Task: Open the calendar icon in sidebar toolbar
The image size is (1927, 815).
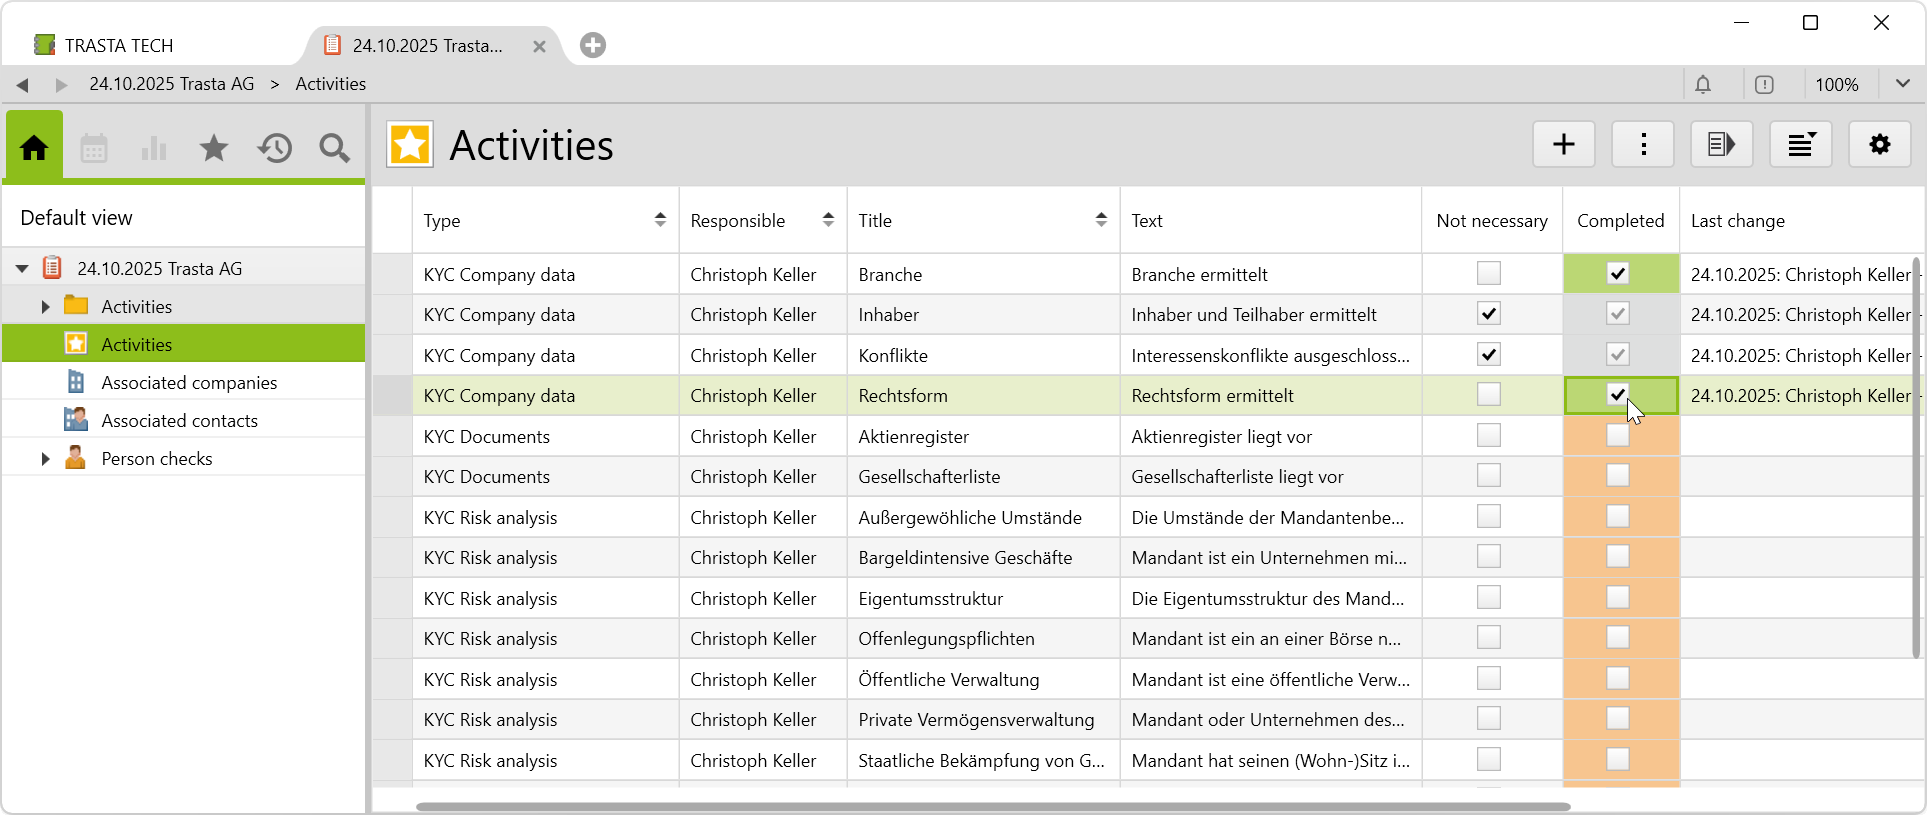Action: [94, 149]
